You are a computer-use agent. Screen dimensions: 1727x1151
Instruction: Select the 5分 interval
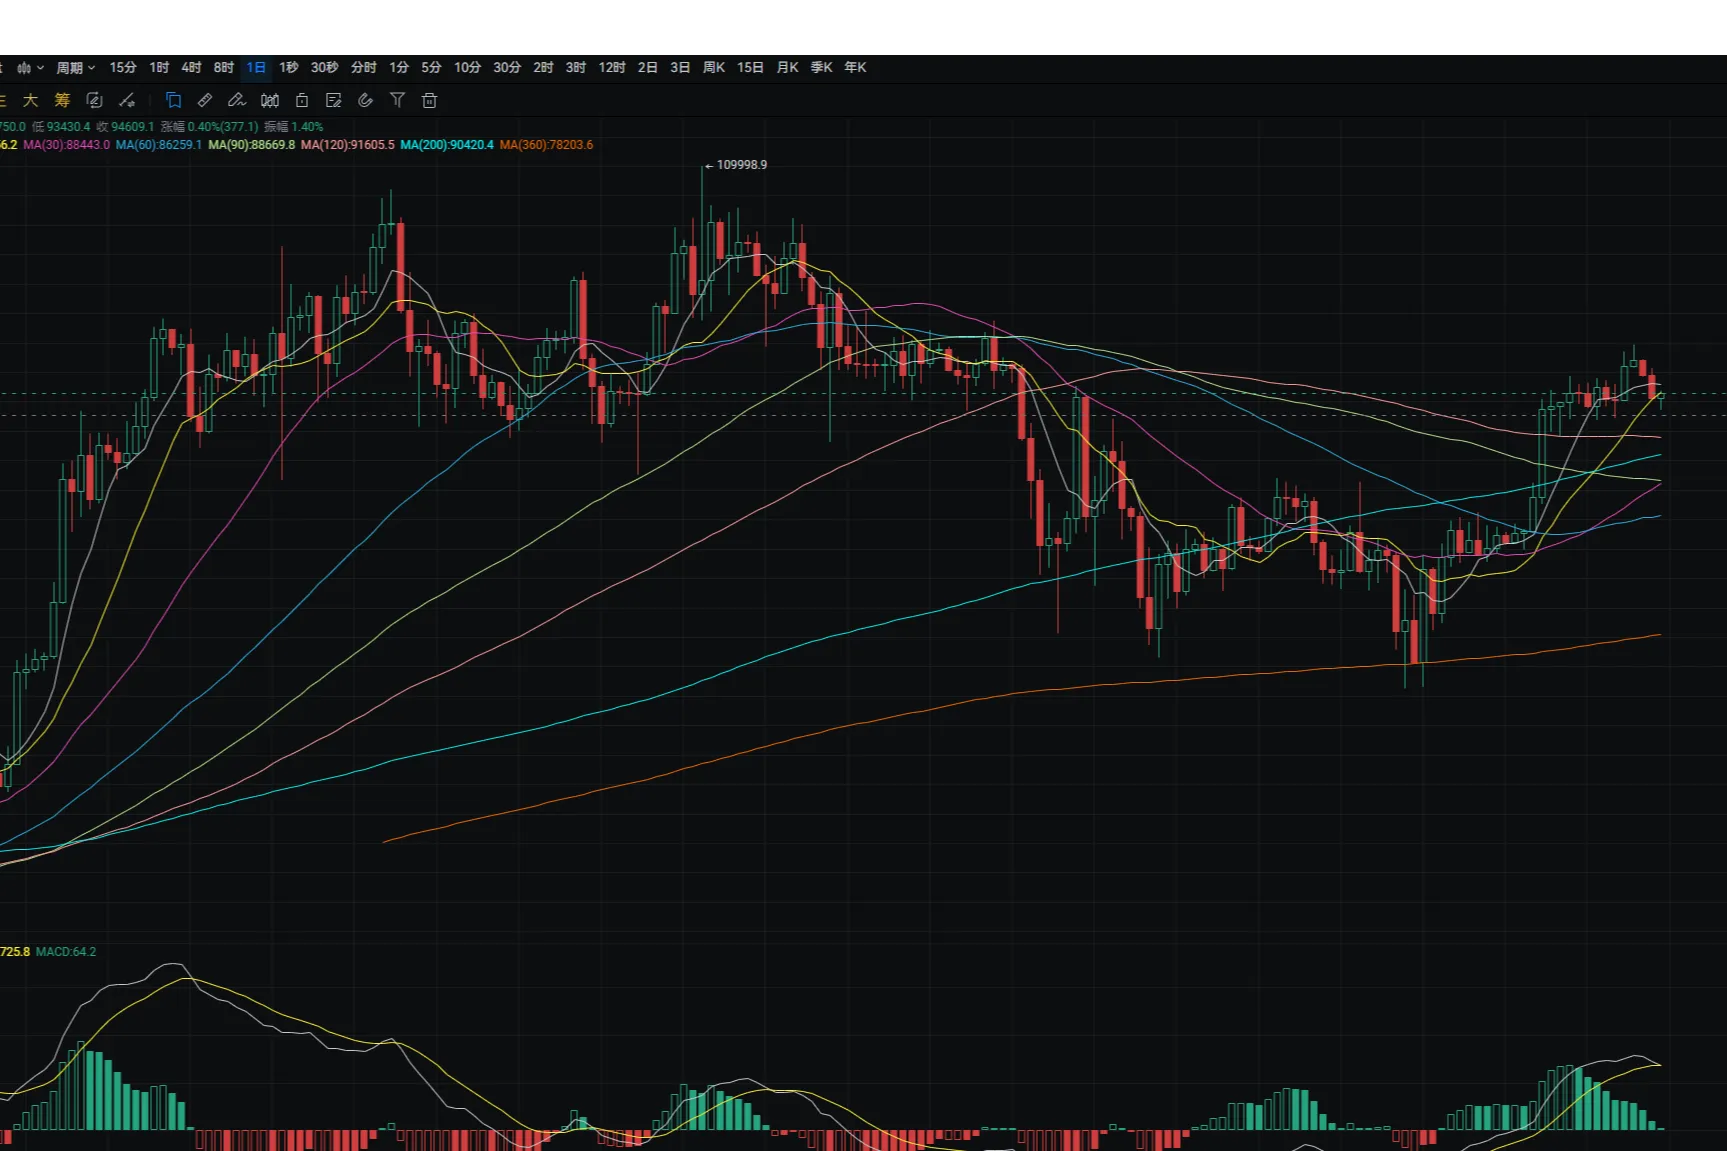click(x=431, y=68)
